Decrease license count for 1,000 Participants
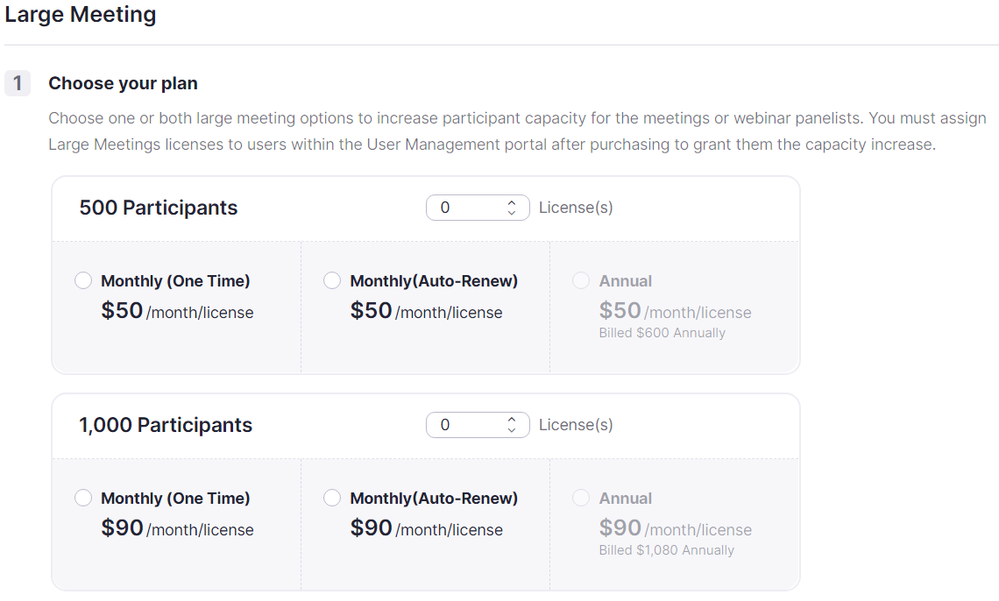Screen dimensions: 999x601 pos(512,430)
